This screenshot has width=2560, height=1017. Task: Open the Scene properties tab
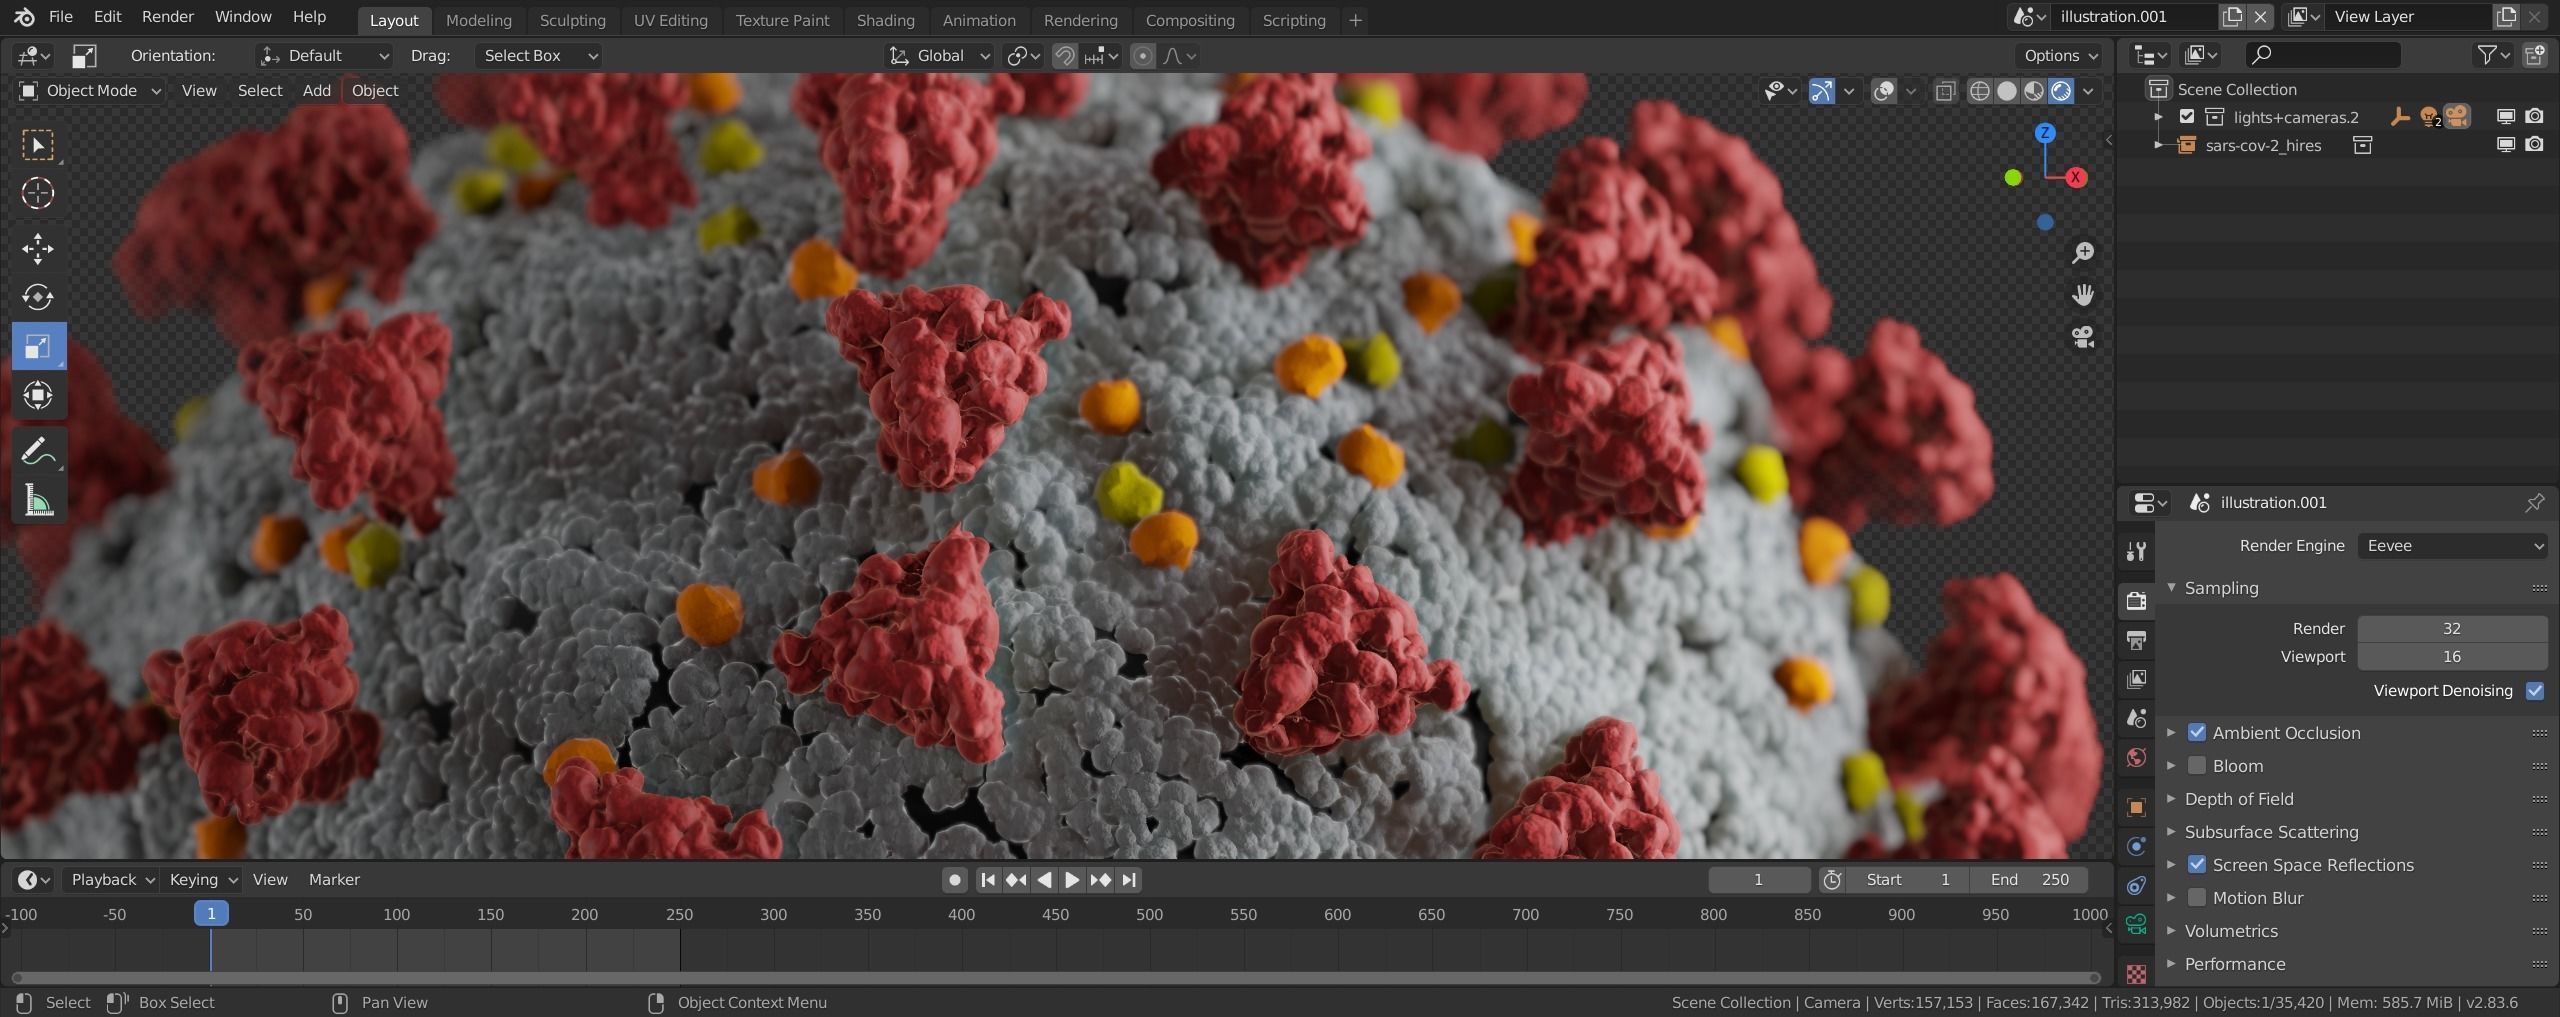pos(2136,718)
